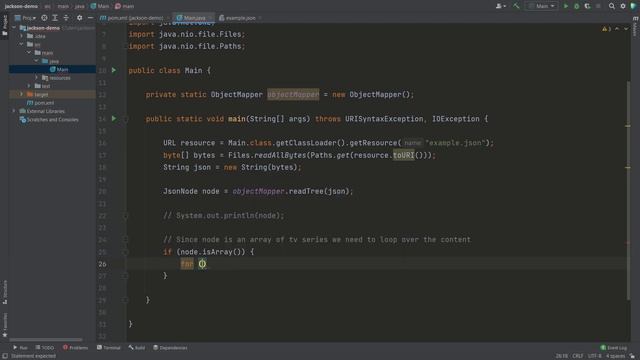
Task: Click the Build project hammer icon
Action: pyautogui.click(x=516, y=6)
